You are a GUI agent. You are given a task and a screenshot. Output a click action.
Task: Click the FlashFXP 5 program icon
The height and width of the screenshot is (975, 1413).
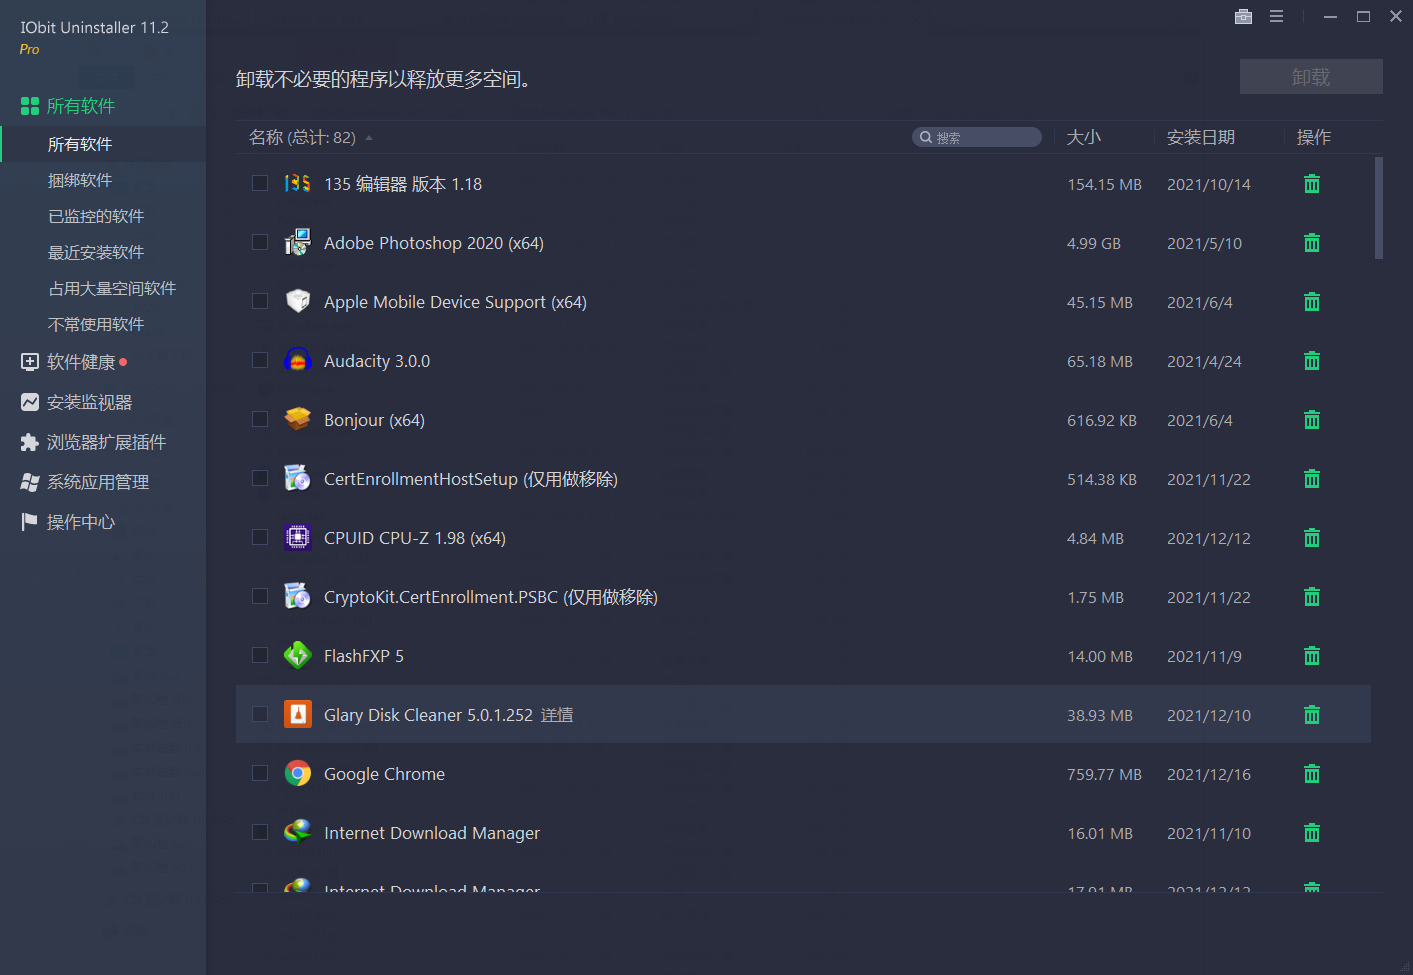pyautogui.click(x=297, y=656)
